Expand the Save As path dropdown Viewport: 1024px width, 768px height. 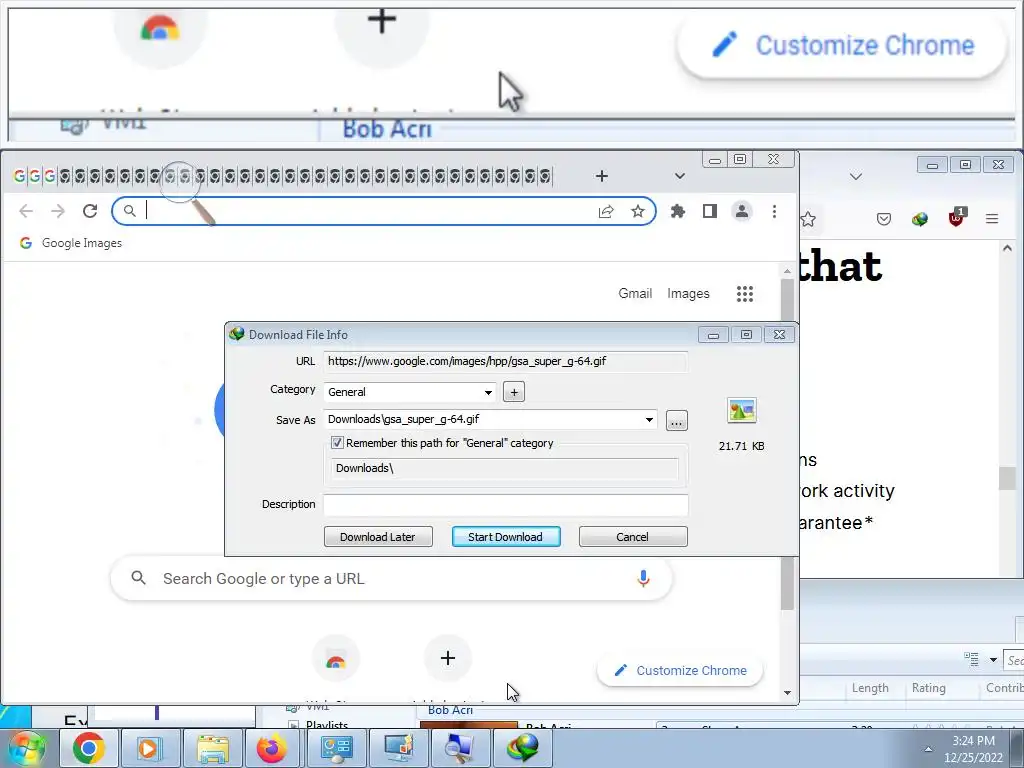[x=649, y=419]
